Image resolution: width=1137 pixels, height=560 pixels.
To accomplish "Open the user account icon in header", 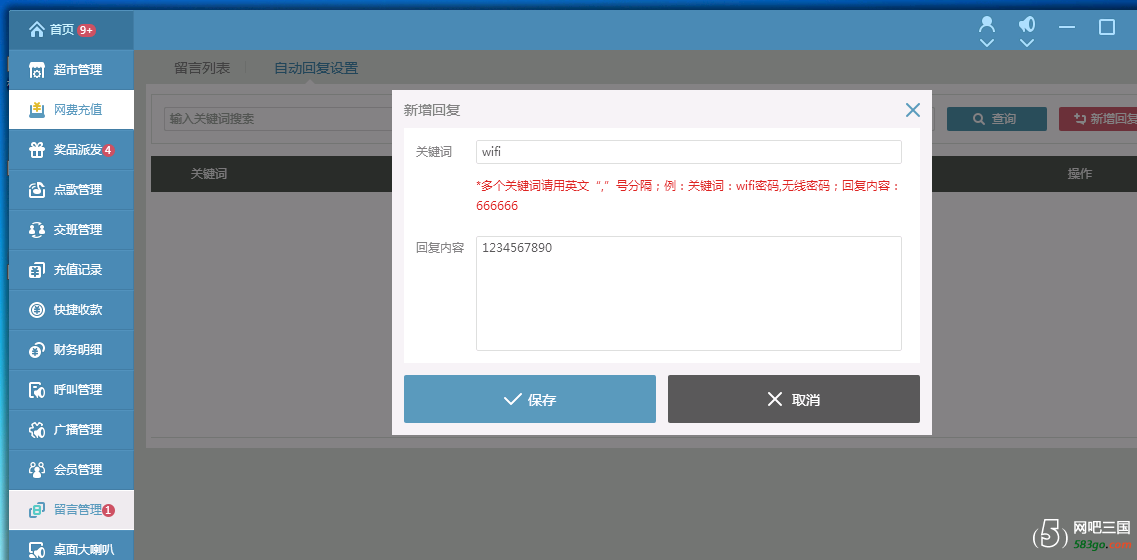I will coord(986,25).
